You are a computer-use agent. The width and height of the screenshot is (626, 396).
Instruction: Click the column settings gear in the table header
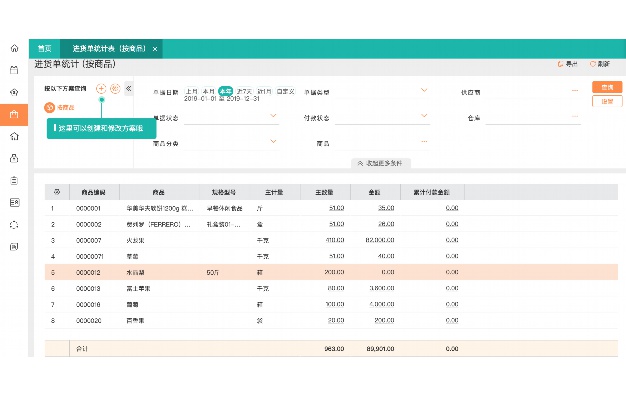pyautogui.click(x=57, y=192)
